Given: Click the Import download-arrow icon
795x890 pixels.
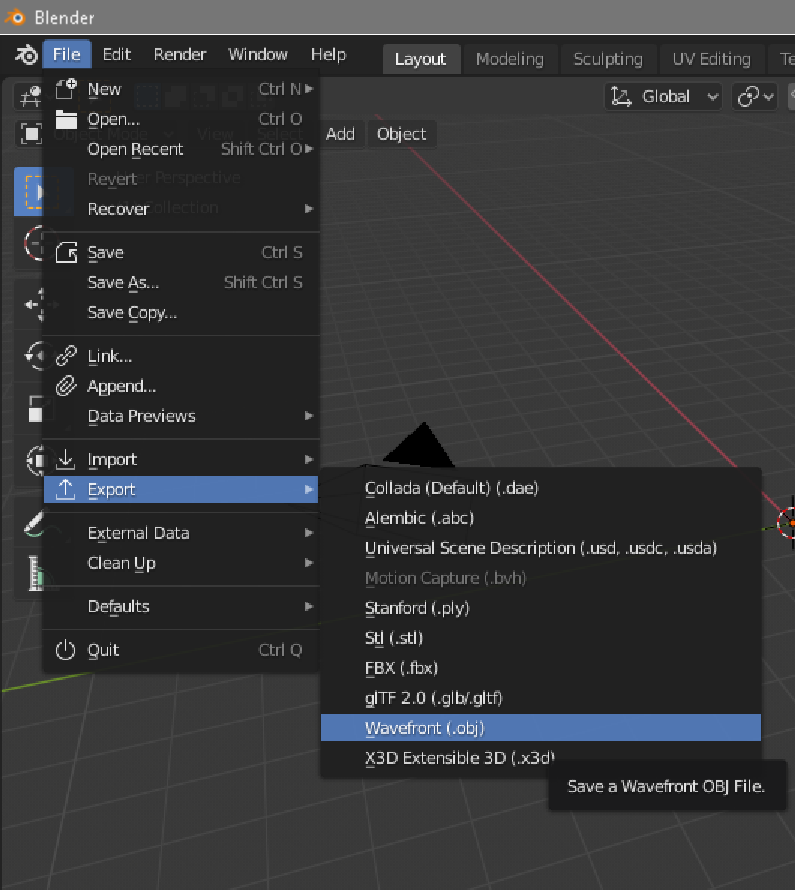Looking at the screenshot, I should pyautogui.click(x=66, y=459).
